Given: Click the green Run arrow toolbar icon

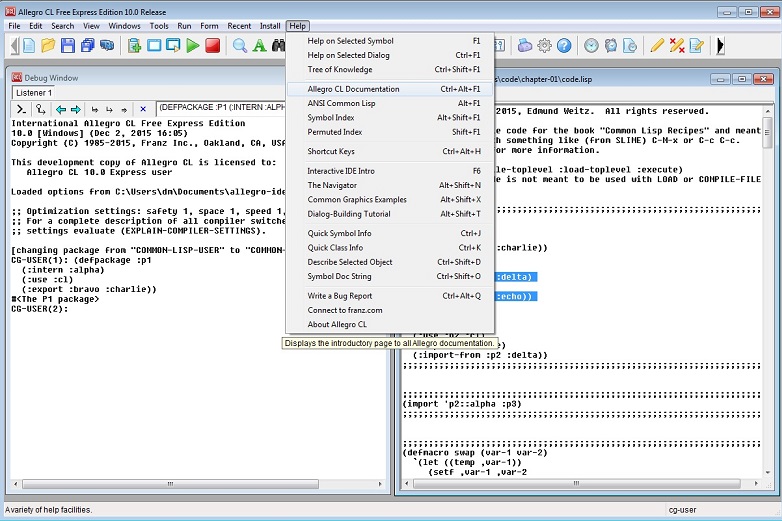Looking at the screenshot, I should [x=193, y=46].
